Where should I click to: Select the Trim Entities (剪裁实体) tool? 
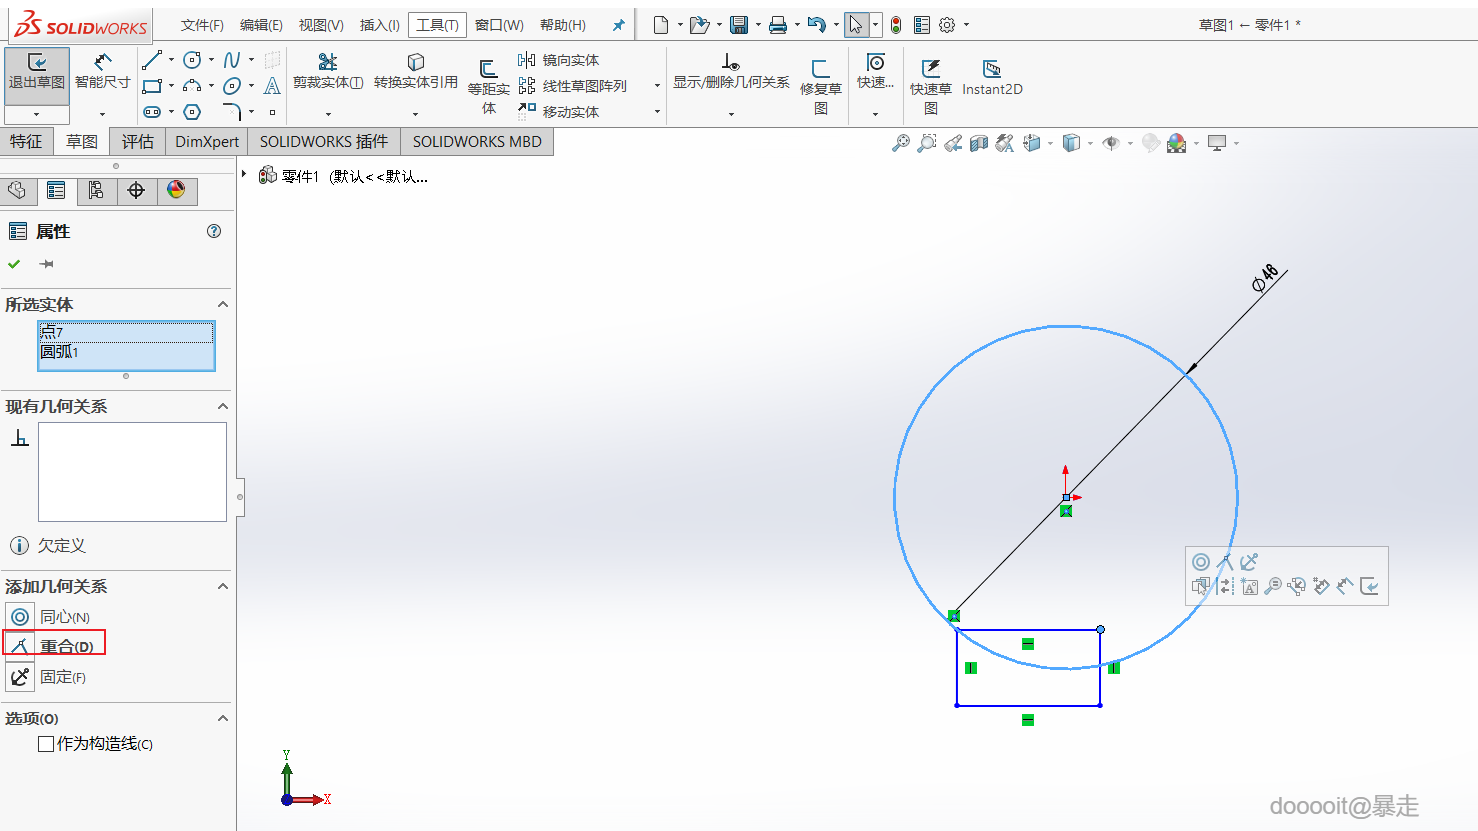pos(327,71)
